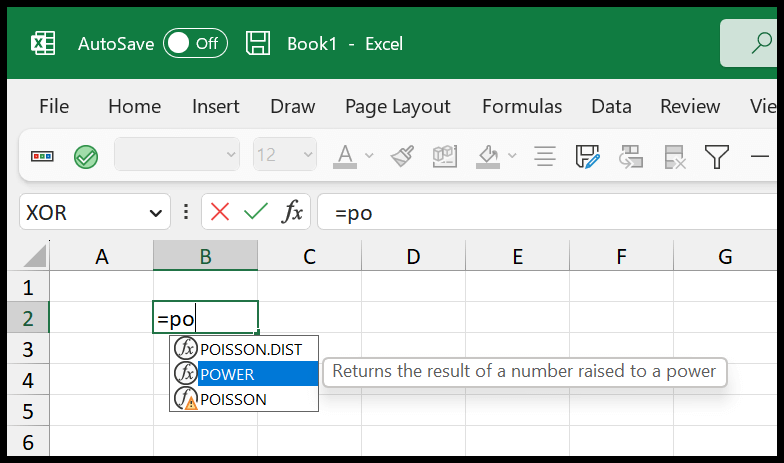Open the Name Box dropdown arrow
Viewport: 784px width, 463px height.
pyautogui.click(x=156, y=214)
